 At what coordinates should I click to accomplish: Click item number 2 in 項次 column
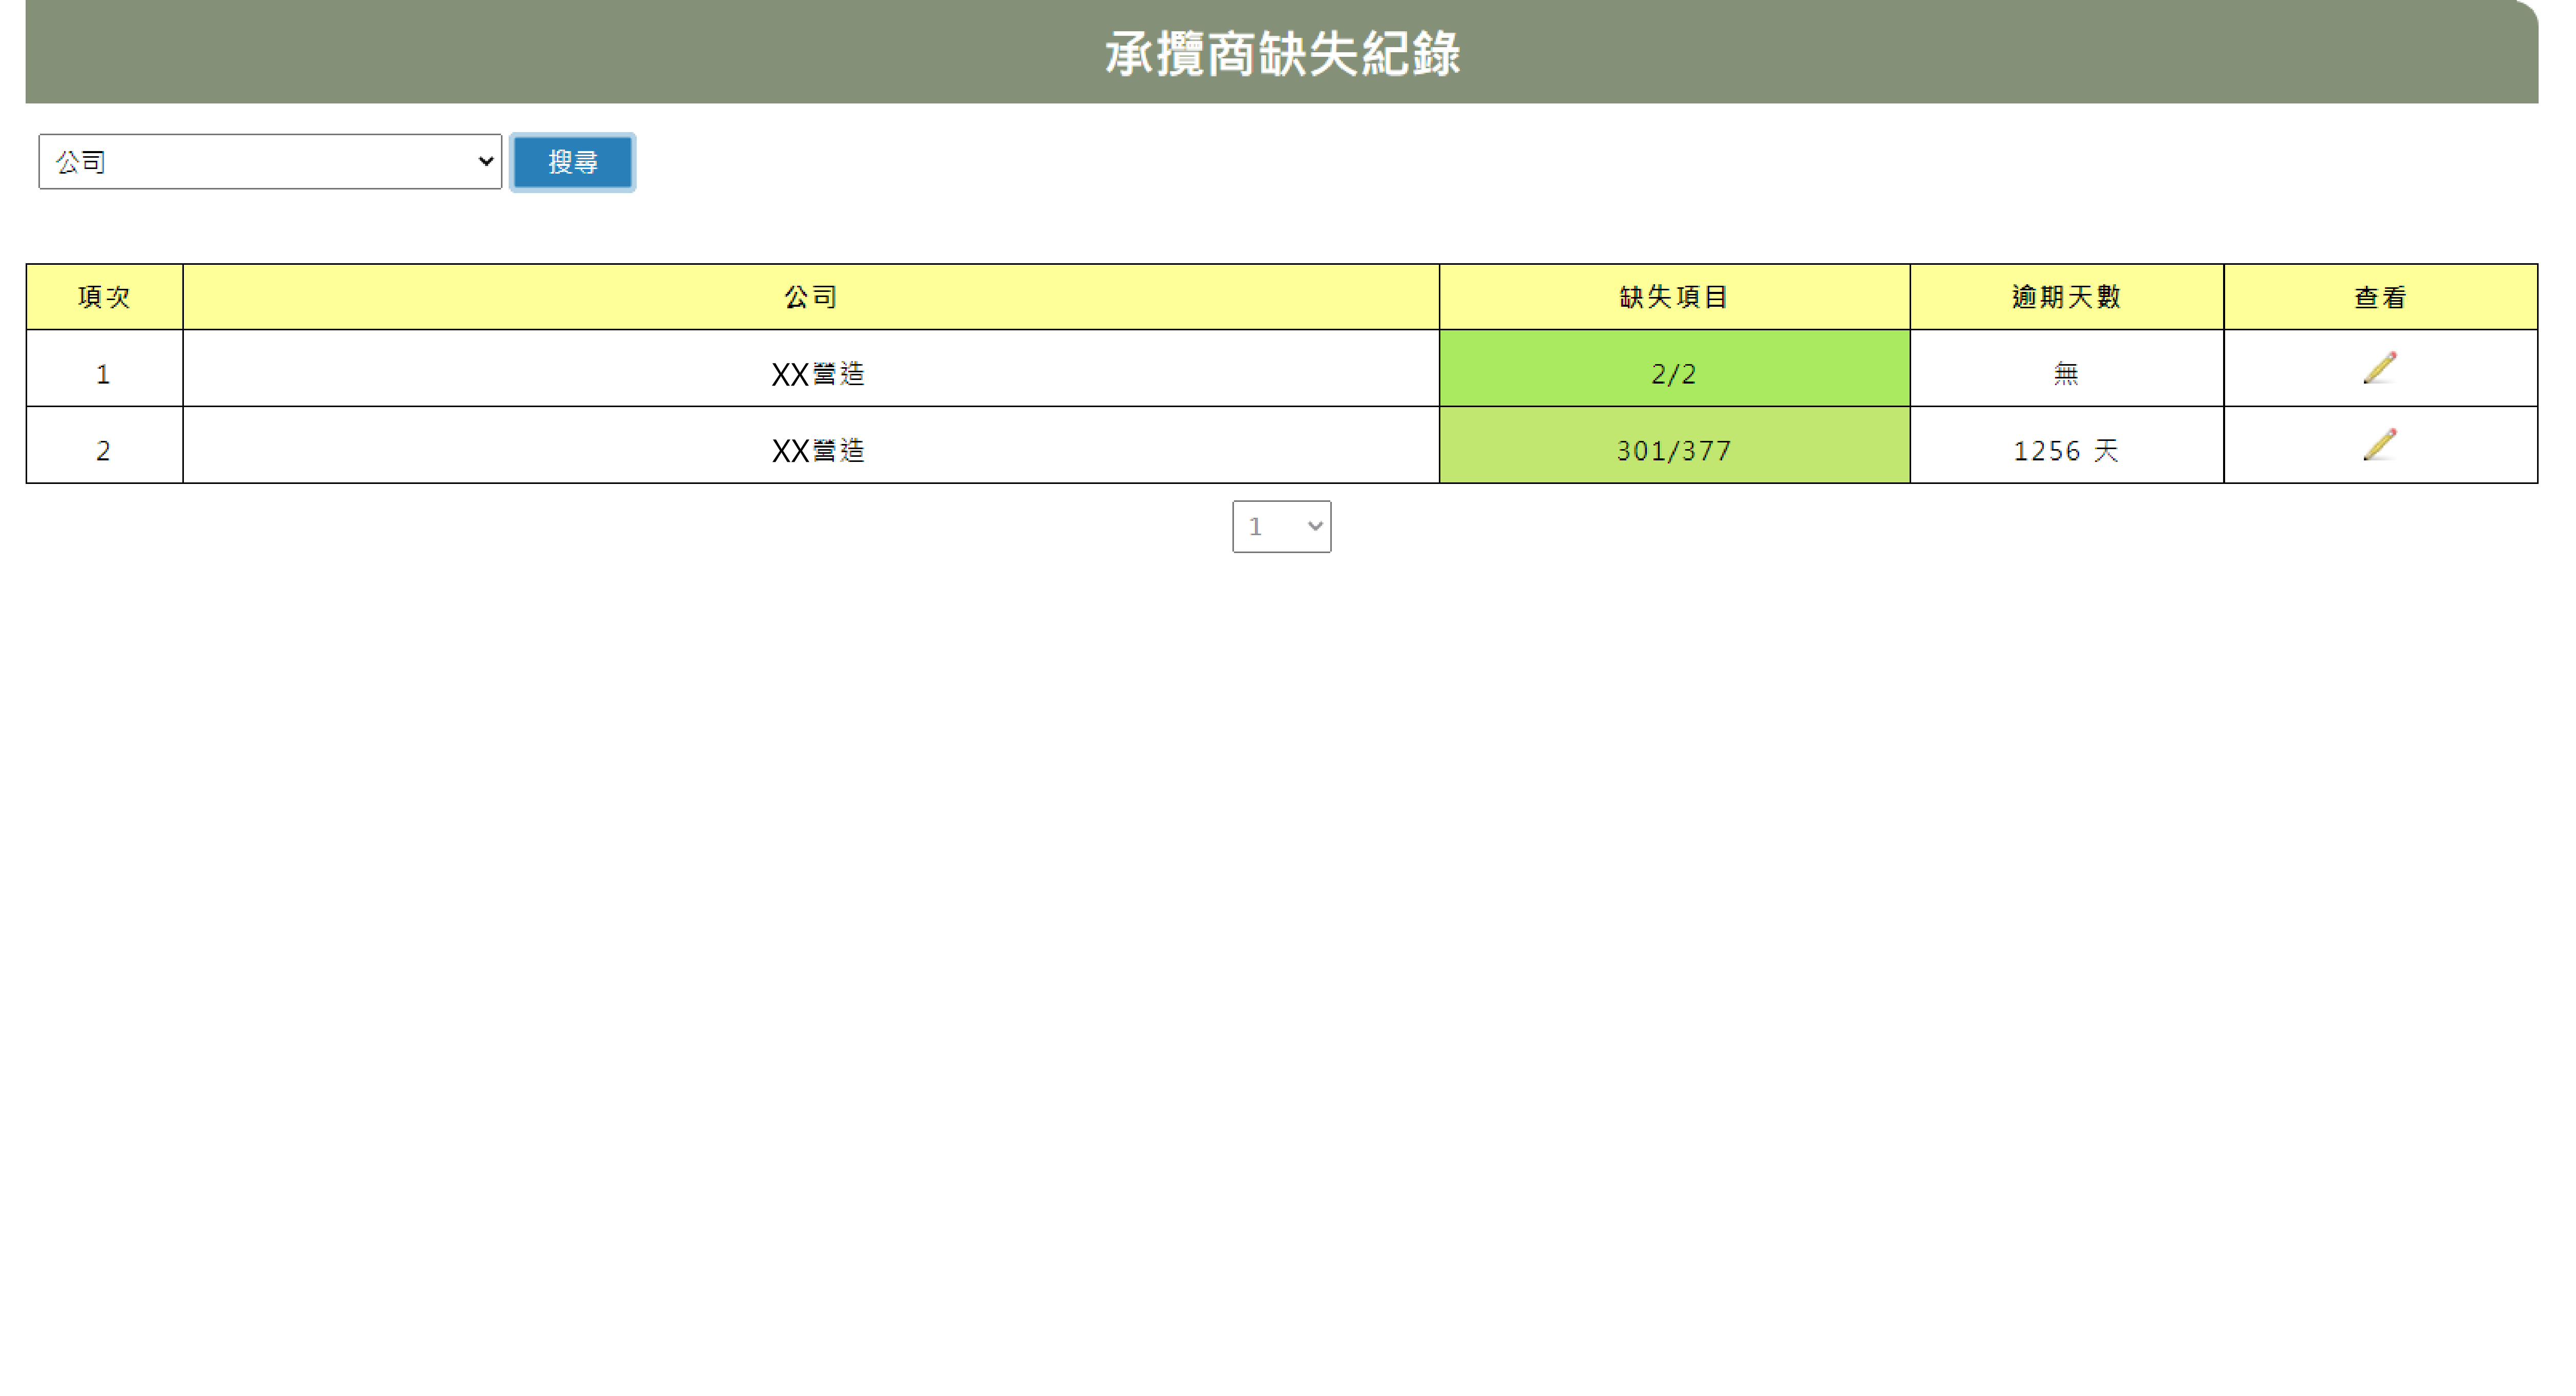(104, 445)
